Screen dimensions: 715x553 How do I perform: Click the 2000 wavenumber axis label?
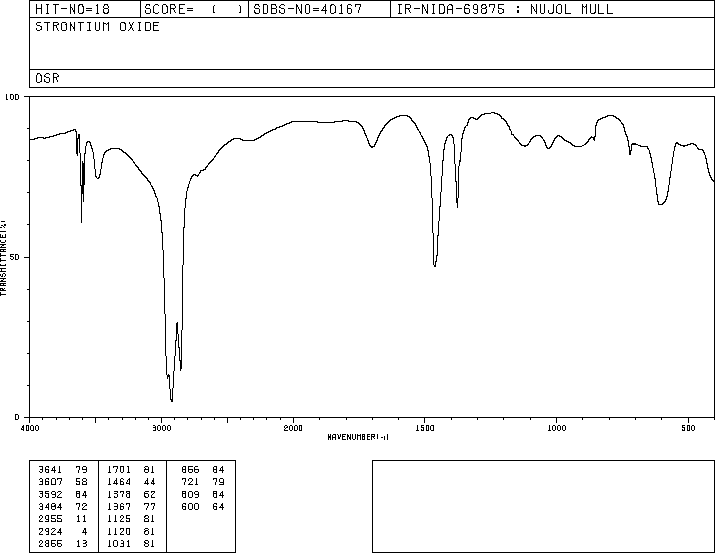point(293,428)
